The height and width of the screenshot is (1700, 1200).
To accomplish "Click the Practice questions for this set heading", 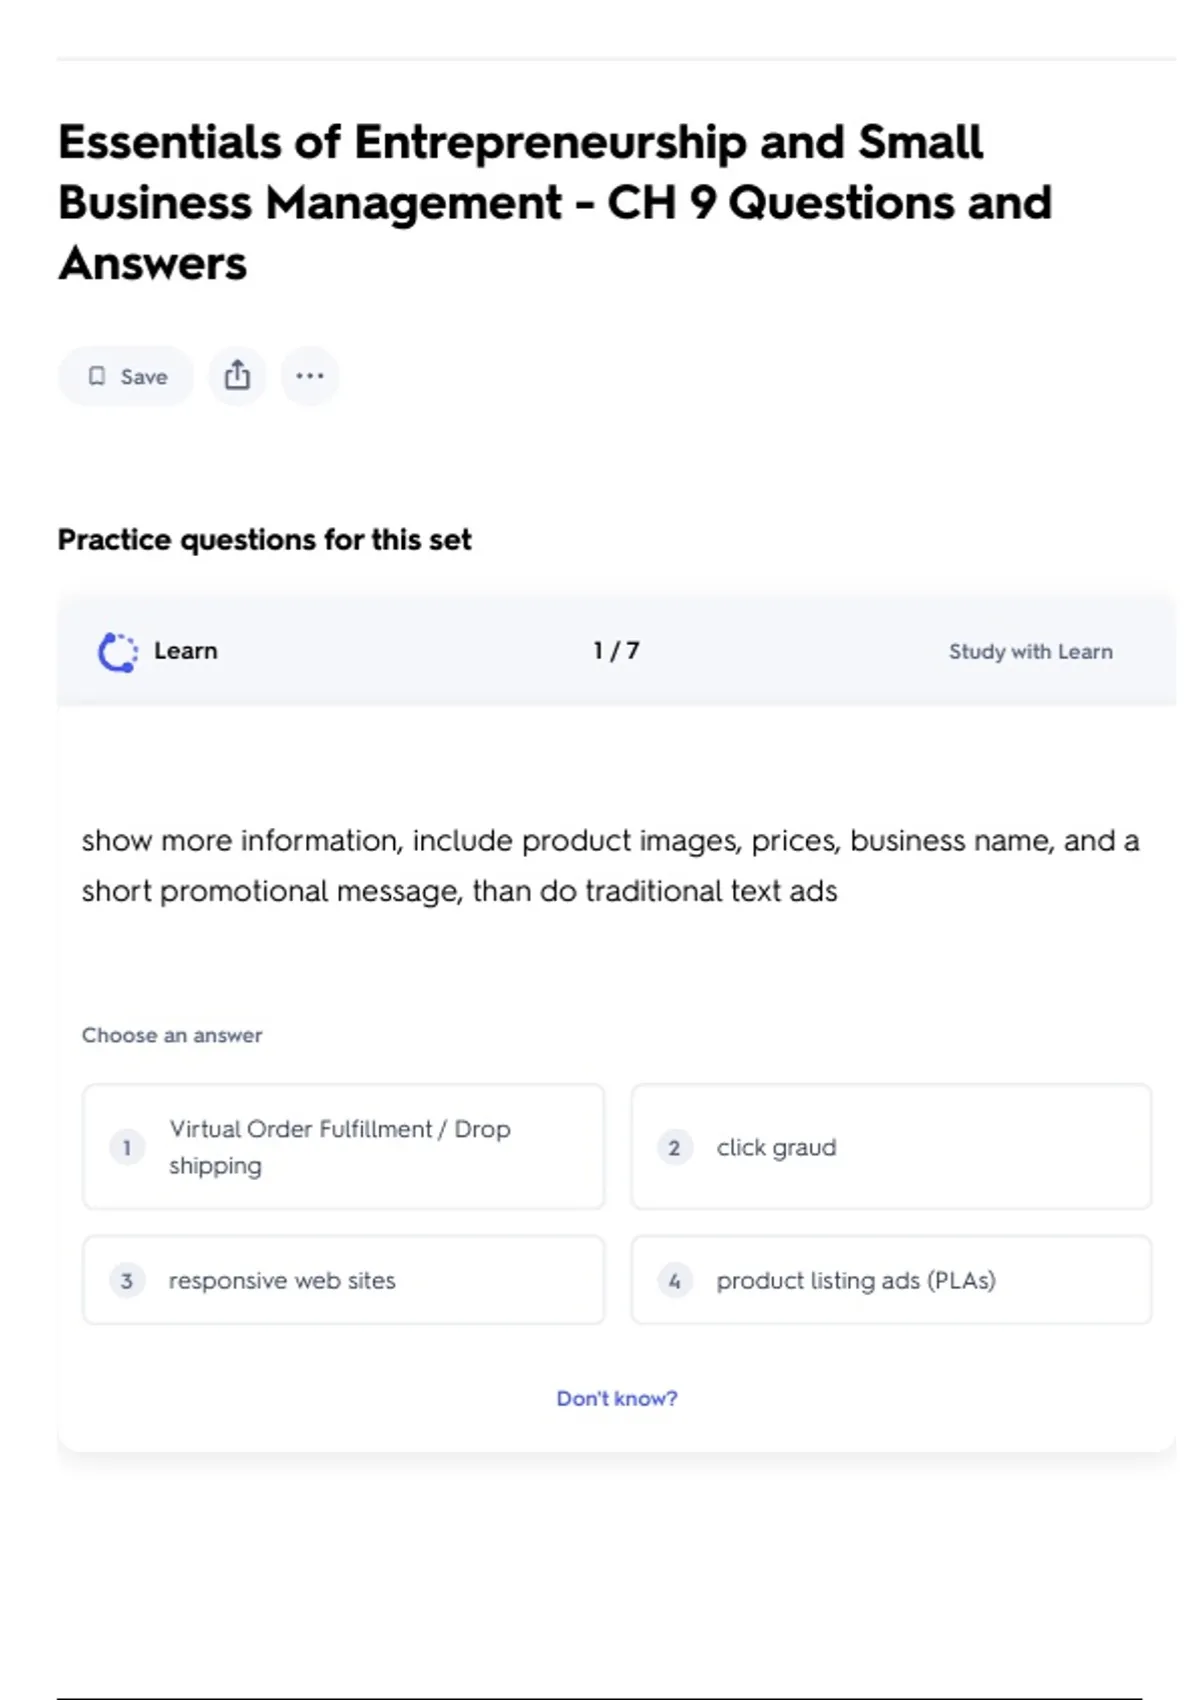I will tap(264, 540).
